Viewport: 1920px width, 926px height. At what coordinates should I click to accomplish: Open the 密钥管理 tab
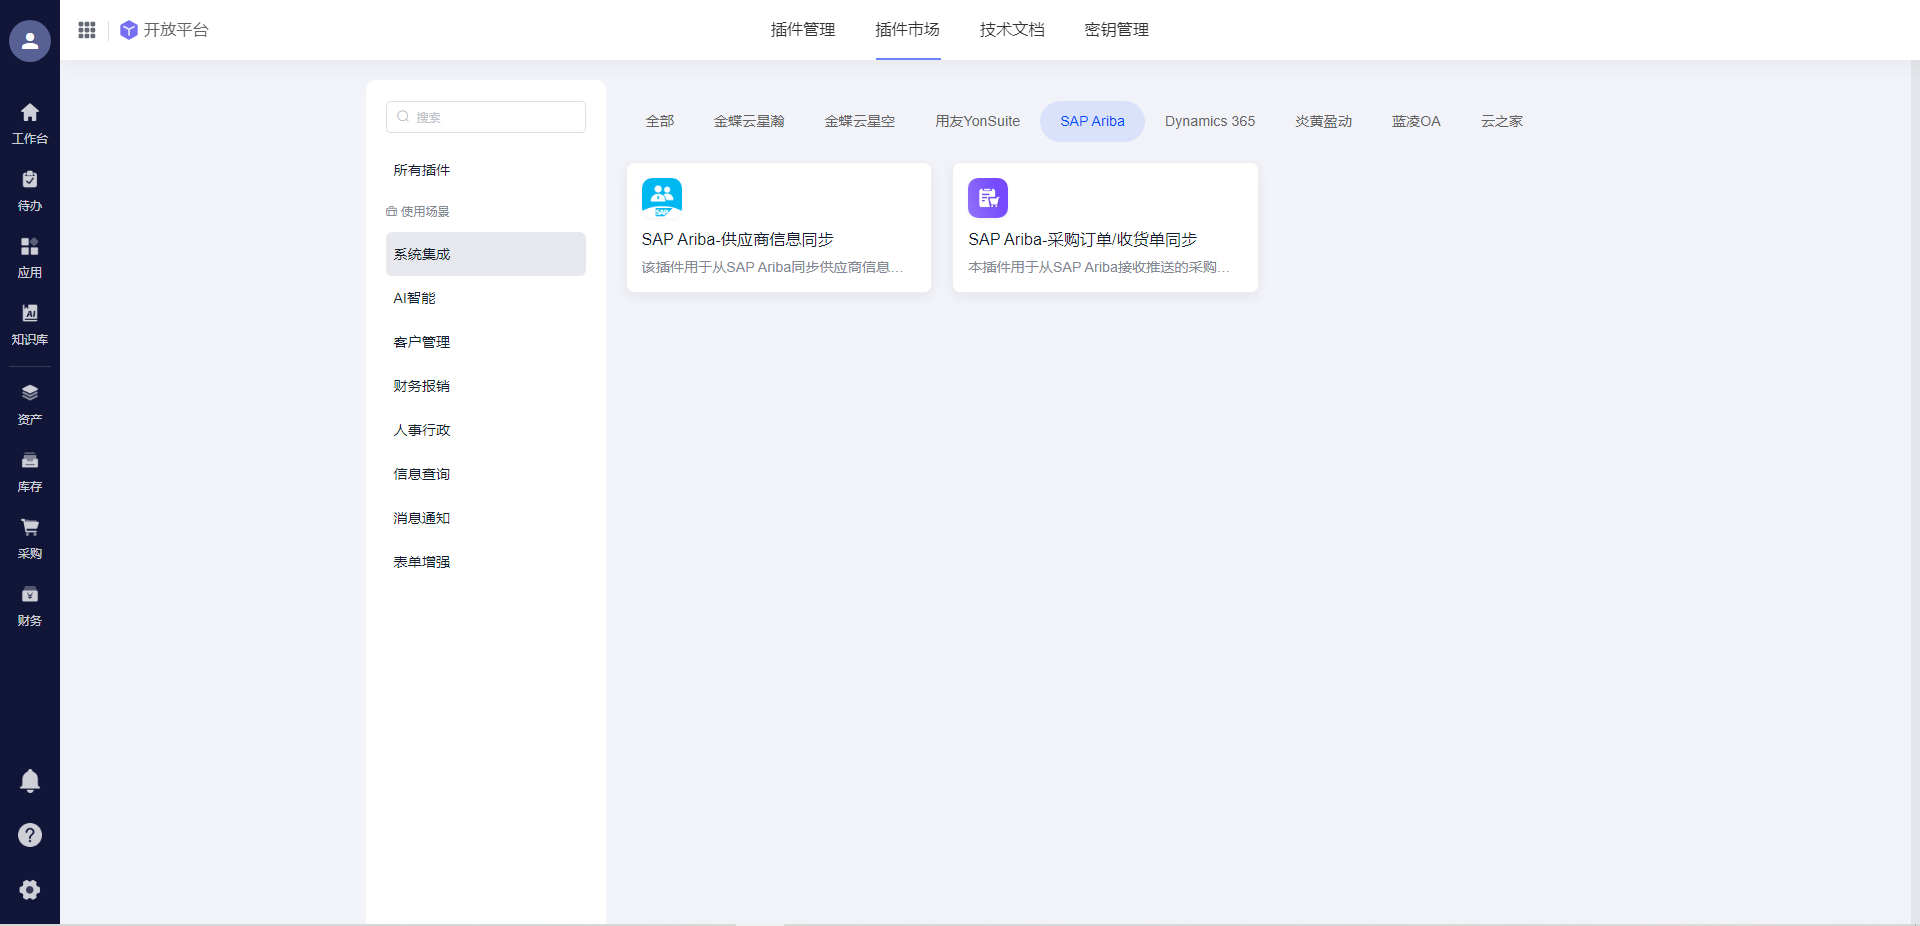tap(1116, 30)
